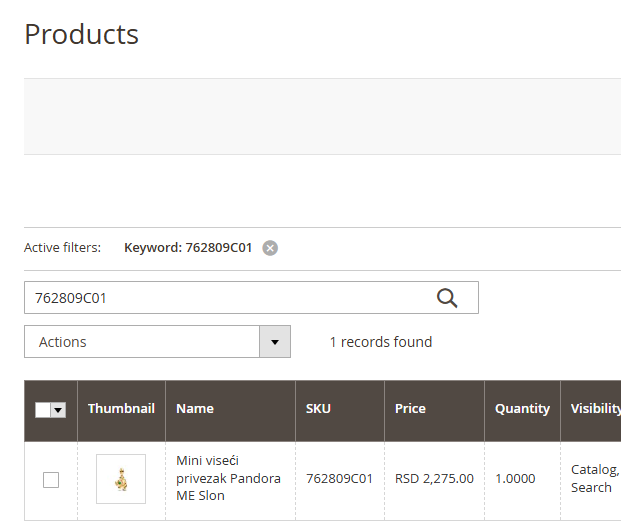
Task: Expand the header mass-select dropdown arrow
Action: coord(59,409)
